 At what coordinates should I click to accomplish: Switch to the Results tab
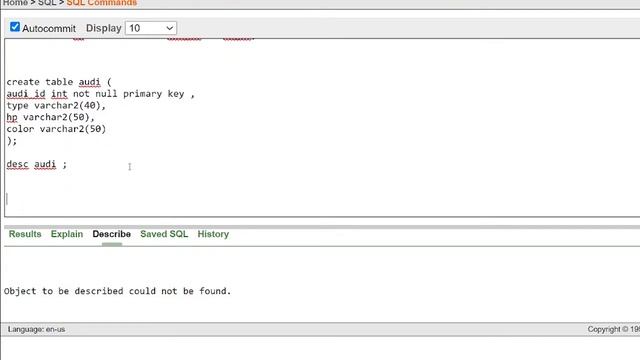click(25, 234)
